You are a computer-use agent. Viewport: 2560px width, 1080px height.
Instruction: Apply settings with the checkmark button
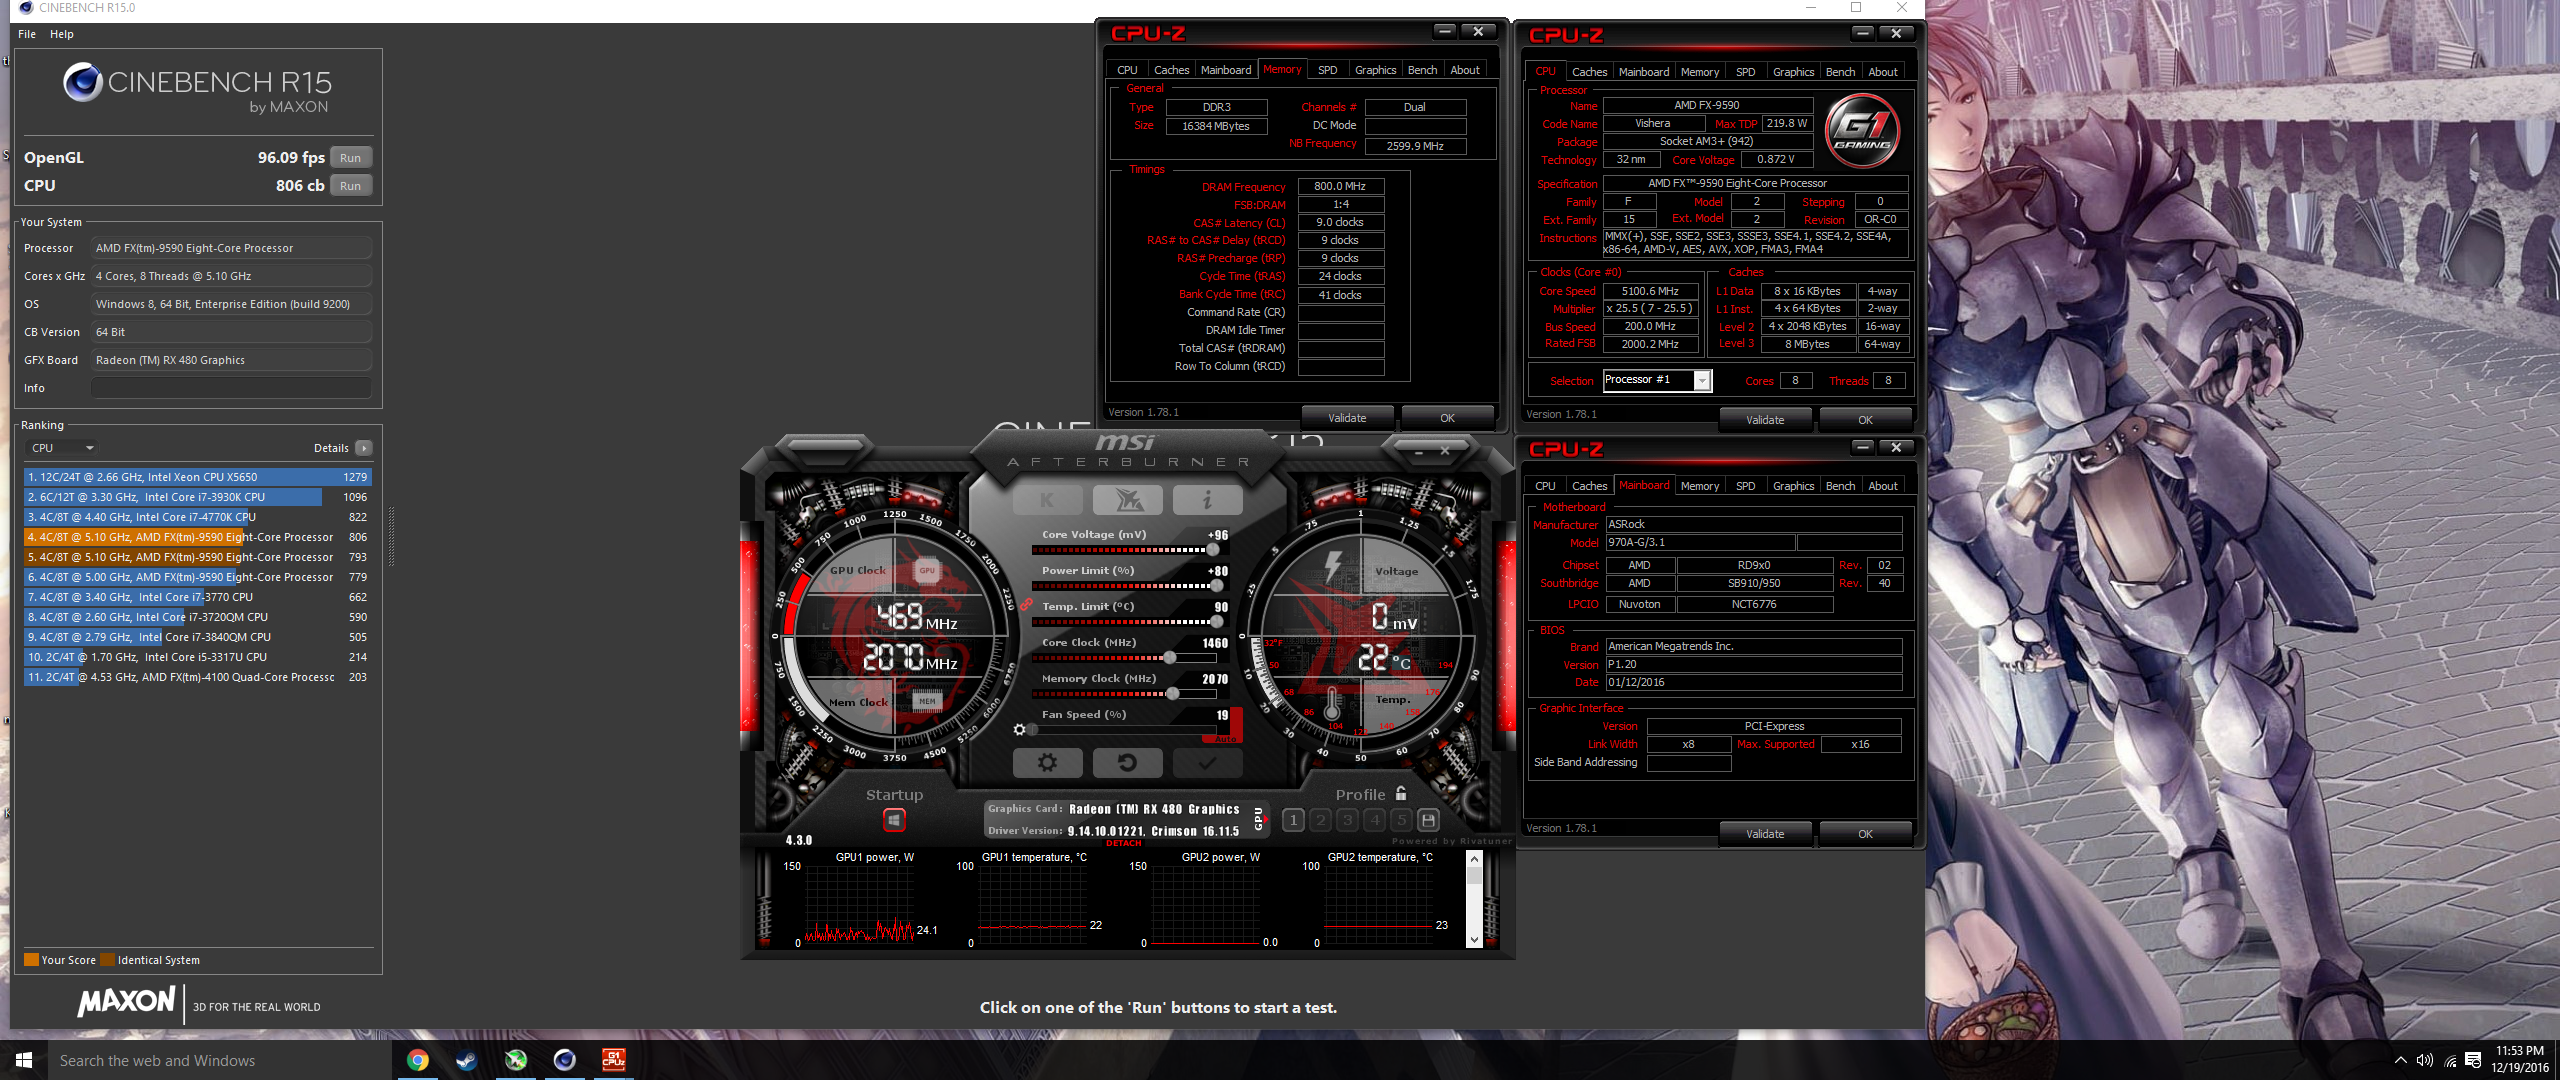point(1207,763)
